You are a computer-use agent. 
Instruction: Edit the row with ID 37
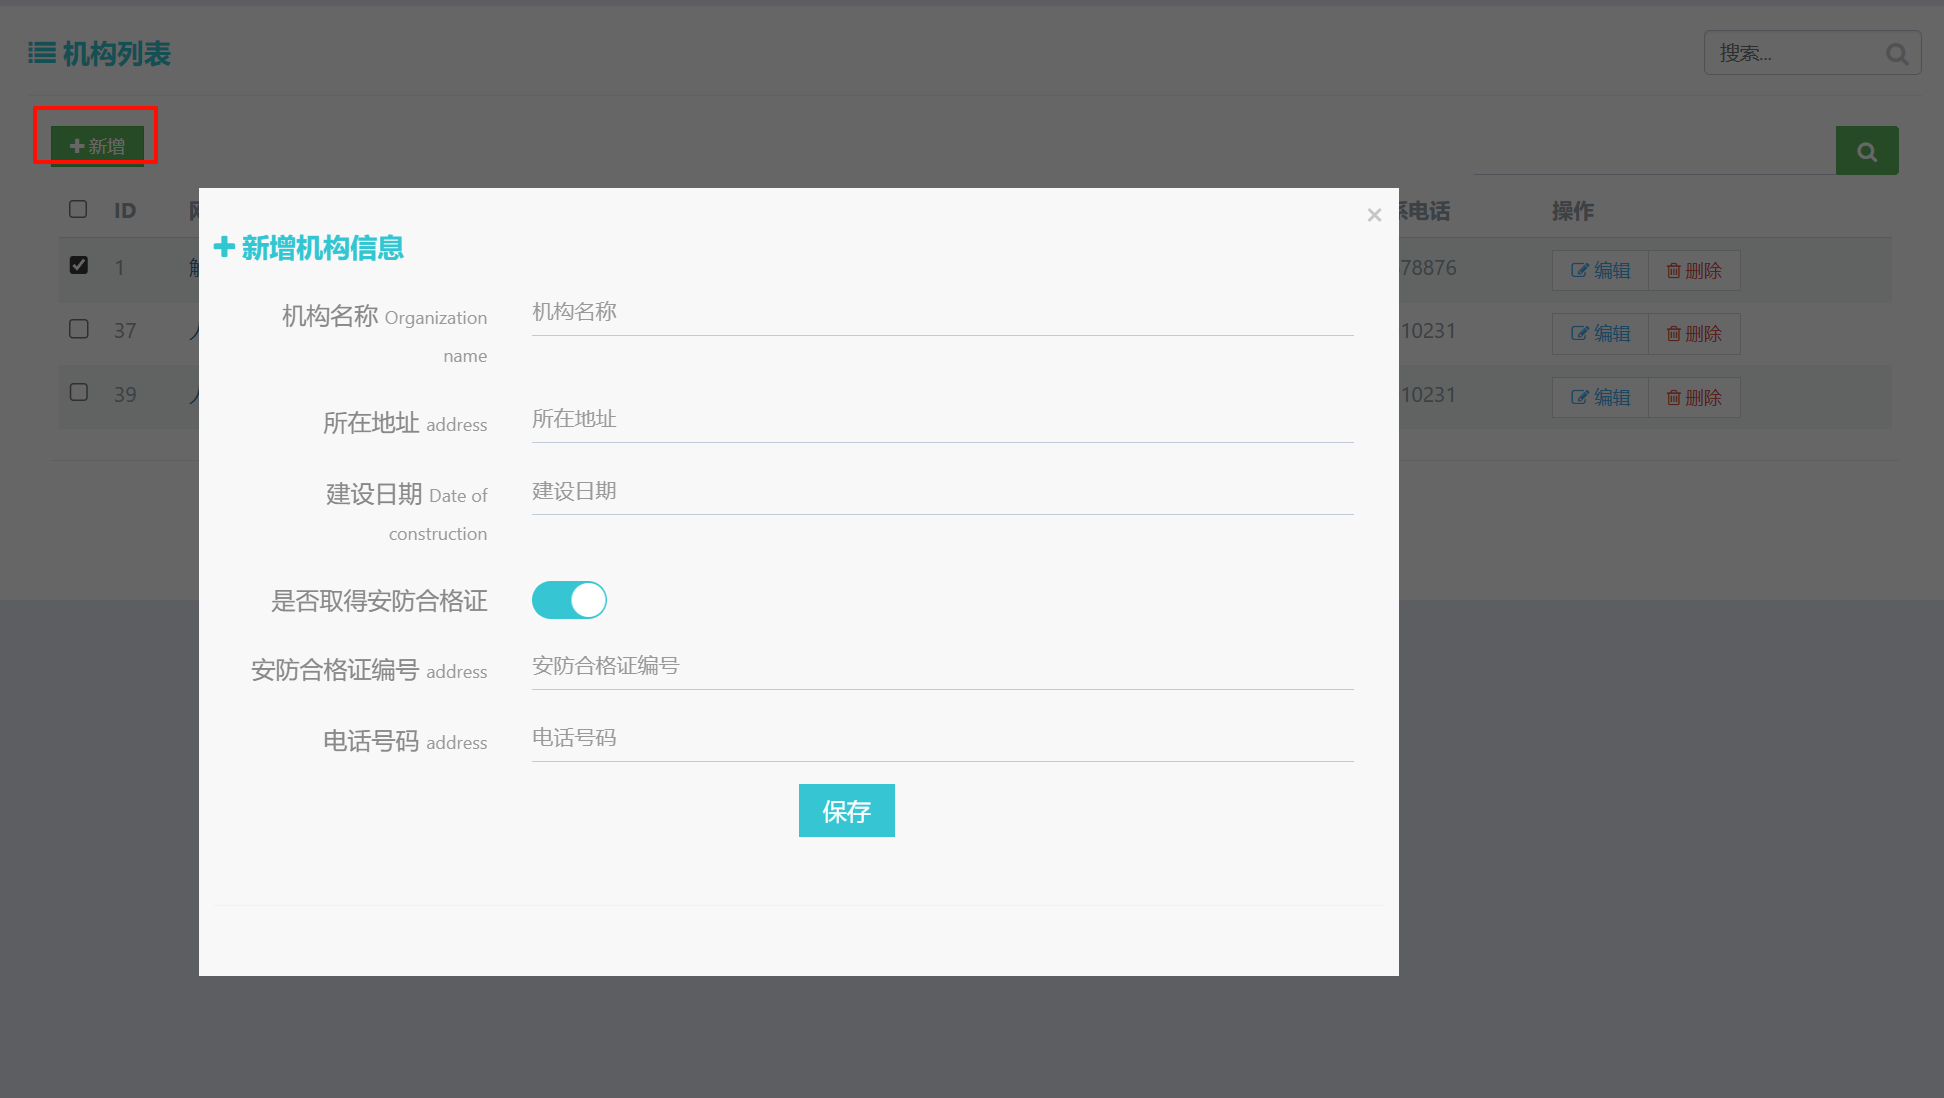1600,334
